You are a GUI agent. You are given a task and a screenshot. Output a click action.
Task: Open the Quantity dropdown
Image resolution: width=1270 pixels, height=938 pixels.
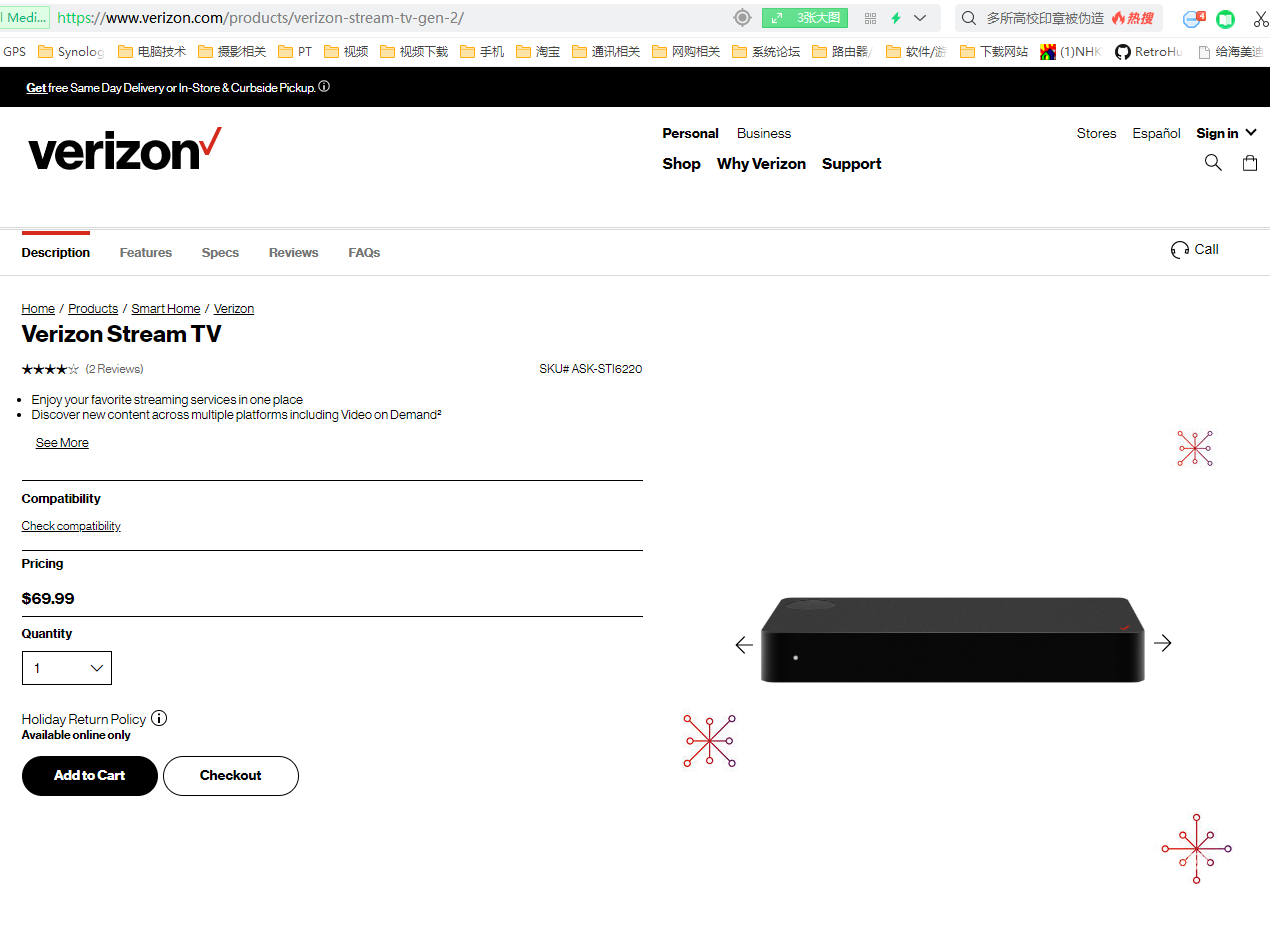[x=67, y=668]
